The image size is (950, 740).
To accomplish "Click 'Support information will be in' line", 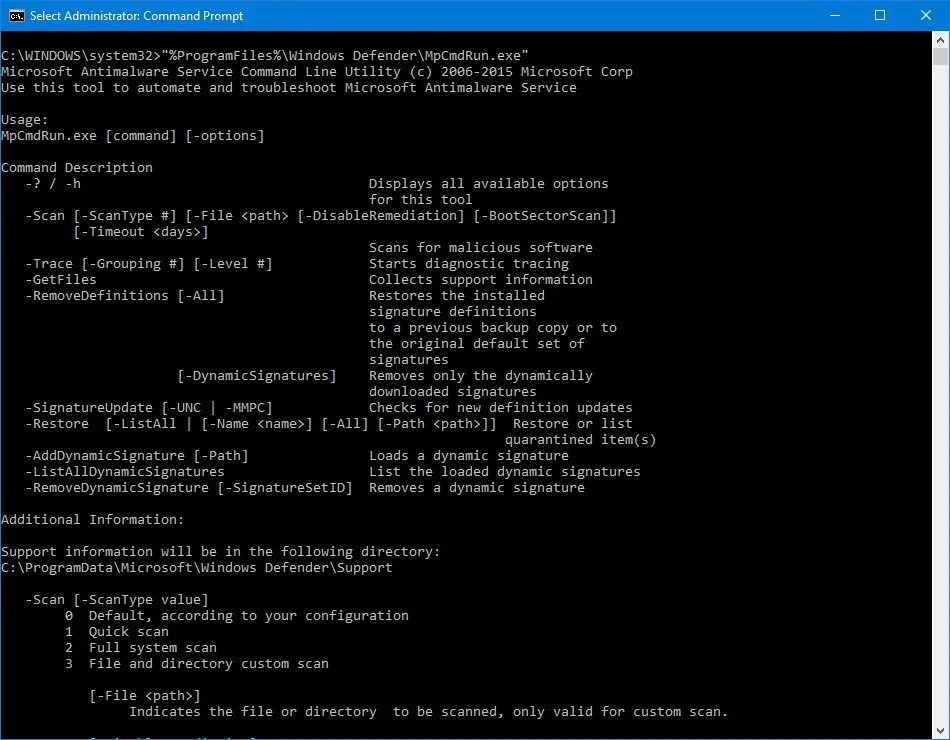I will (x=221, y=552).
